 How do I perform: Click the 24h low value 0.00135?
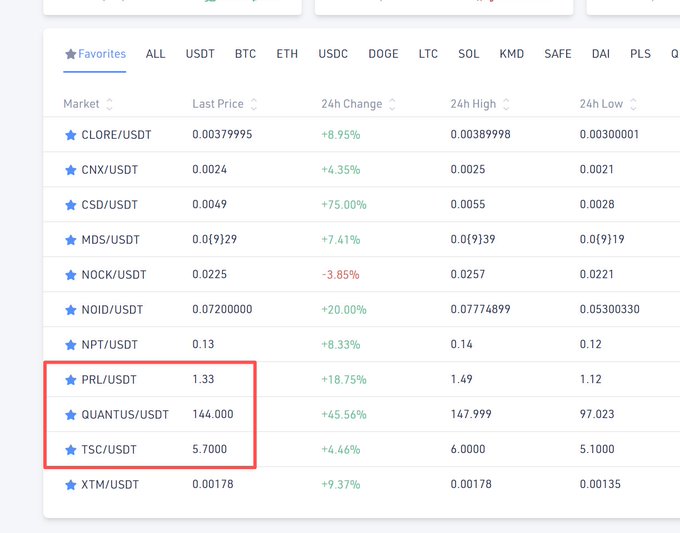pyautogui.click(x=600, y=484)
